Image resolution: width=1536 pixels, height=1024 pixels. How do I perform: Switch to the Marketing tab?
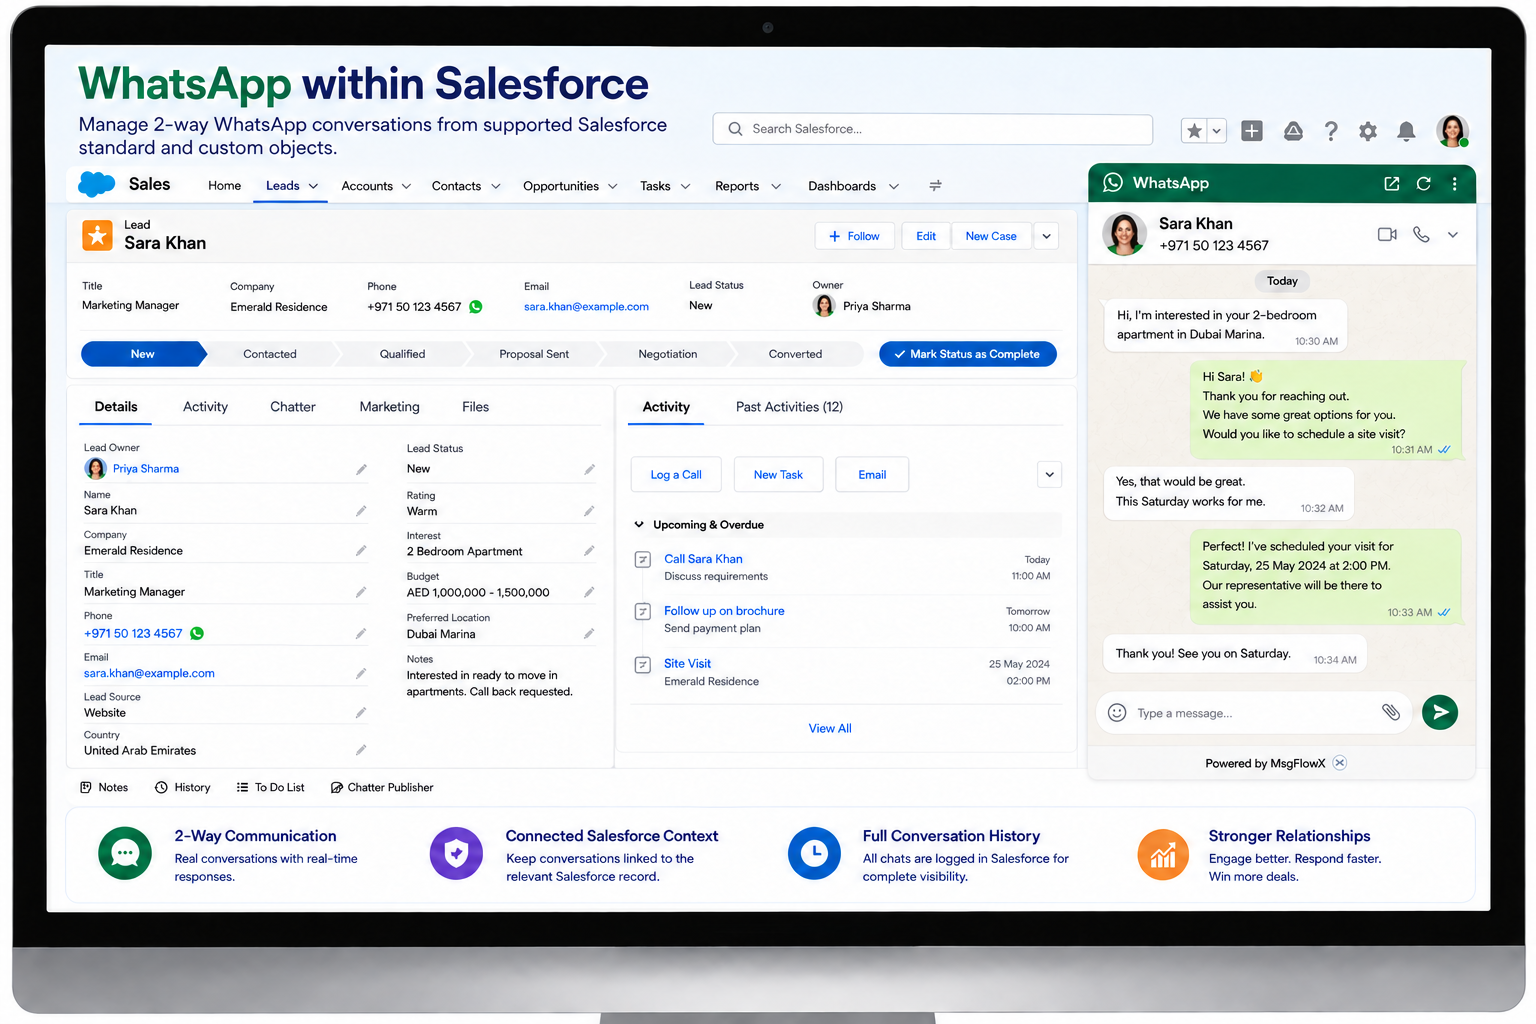[390, 407]
